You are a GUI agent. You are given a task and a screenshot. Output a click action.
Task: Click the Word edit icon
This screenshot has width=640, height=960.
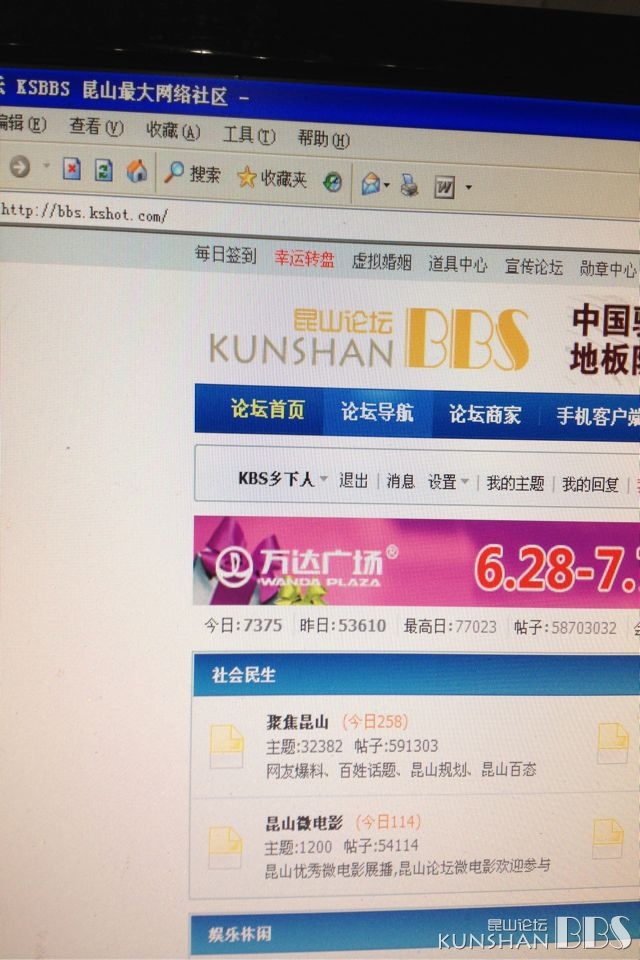[444, 187]
